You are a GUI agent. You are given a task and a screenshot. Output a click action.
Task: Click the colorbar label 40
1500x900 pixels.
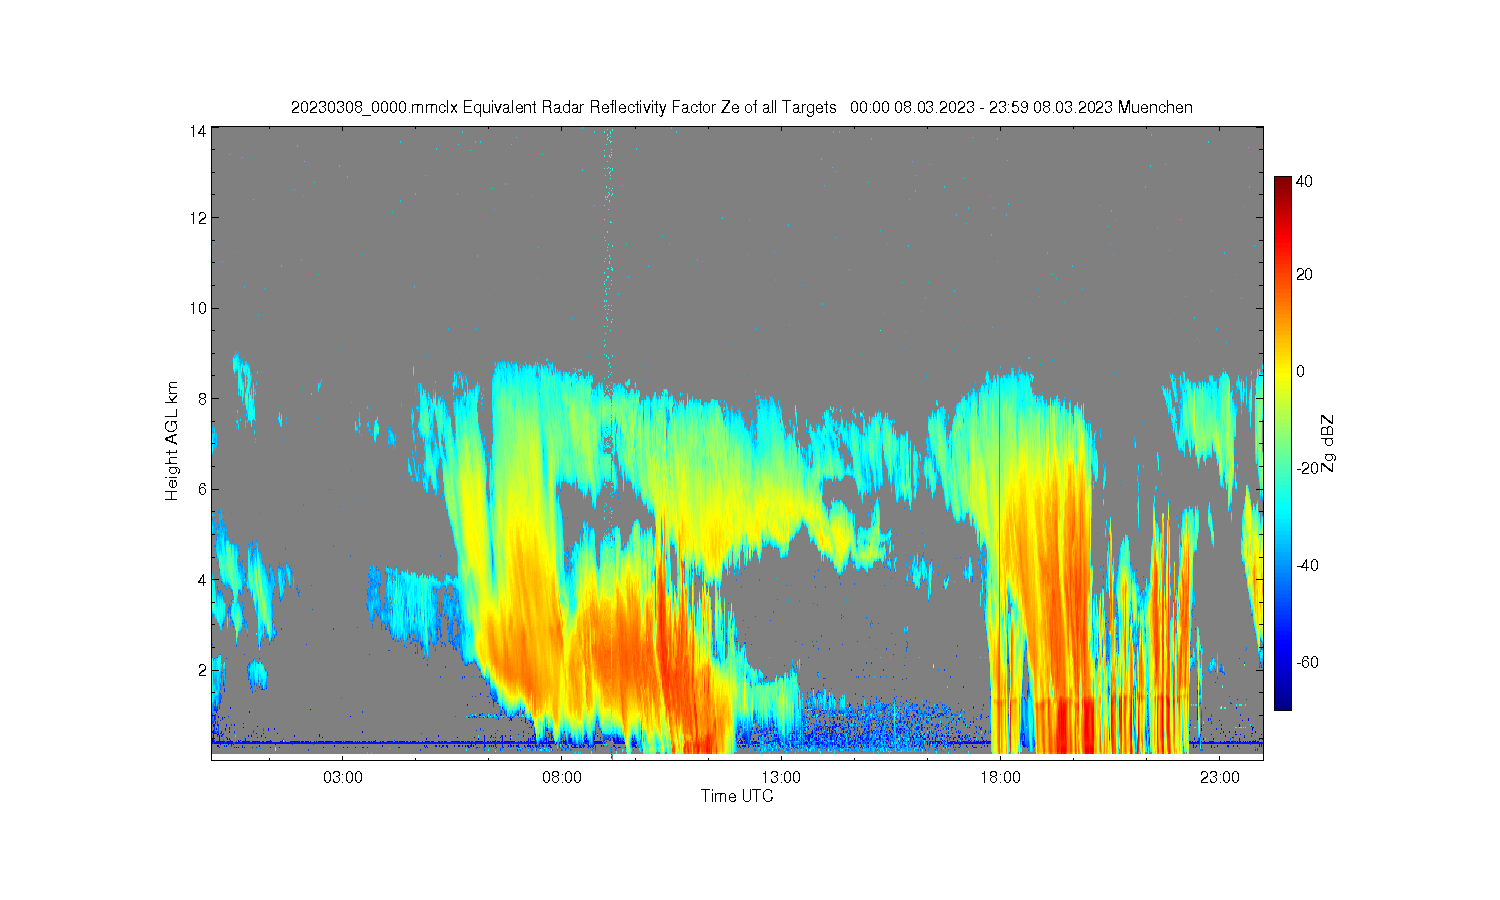tap(1305, 182)
